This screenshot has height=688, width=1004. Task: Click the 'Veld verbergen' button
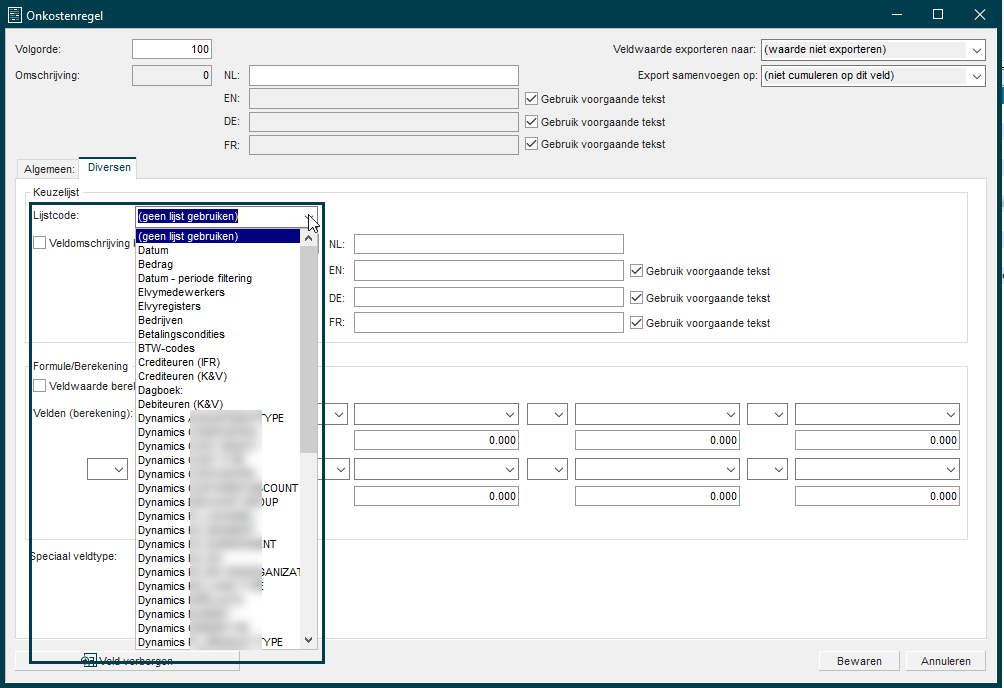(127, 661)
